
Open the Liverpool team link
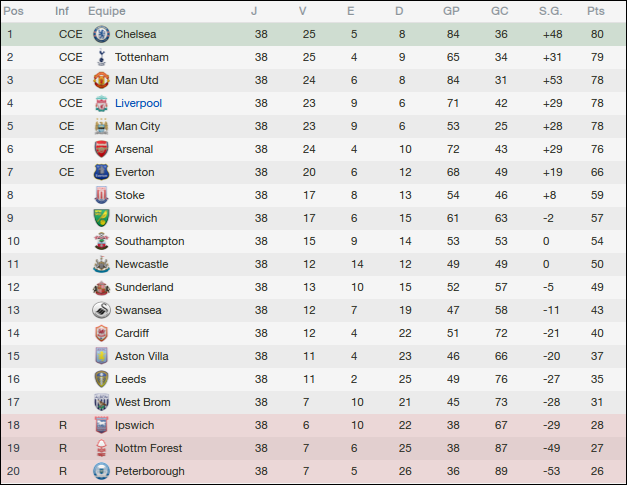point(138,103)
